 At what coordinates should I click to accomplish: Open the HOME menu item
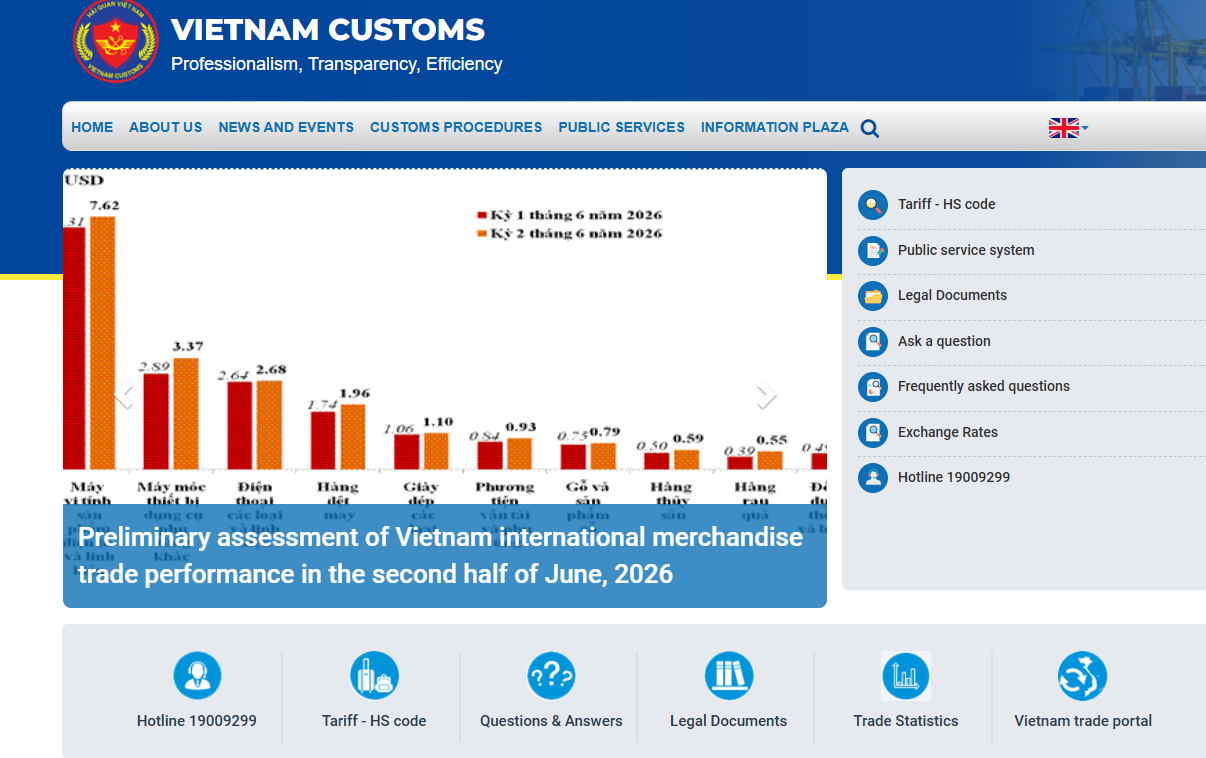[92, 127]
